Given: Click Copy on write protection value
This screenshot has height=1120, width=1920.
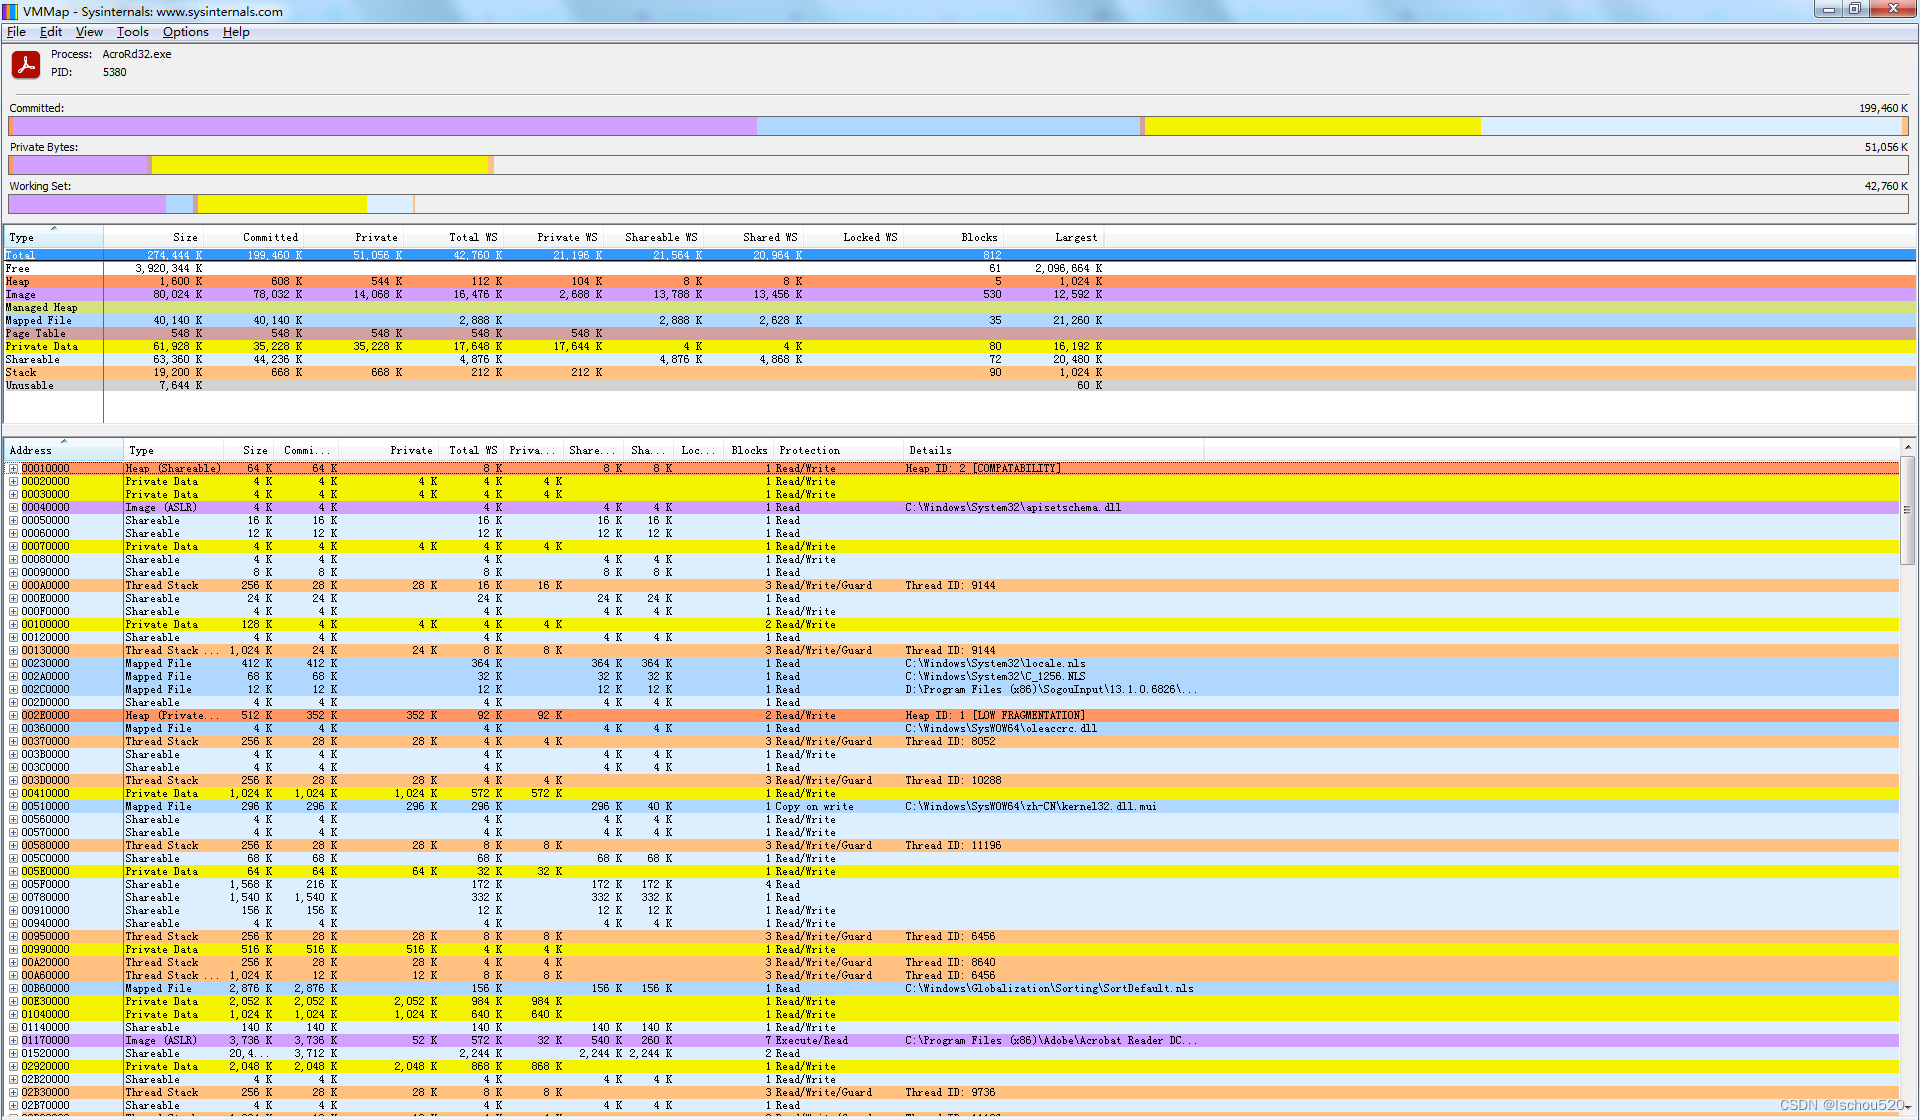Looking at the screenshot, I should [814, 806].
